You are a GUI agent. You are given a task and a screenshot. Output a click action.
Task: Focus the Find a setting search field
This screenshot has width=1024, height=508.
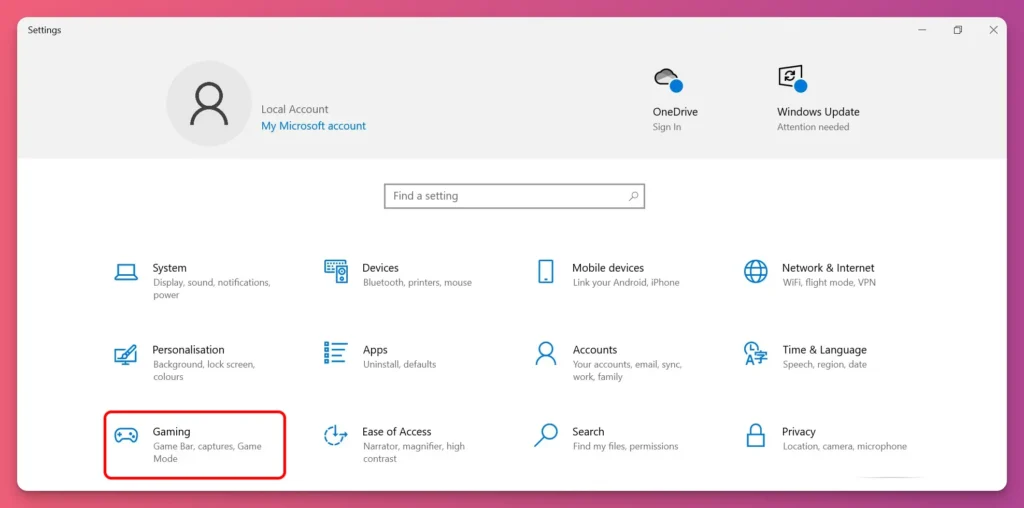point(515,196)
